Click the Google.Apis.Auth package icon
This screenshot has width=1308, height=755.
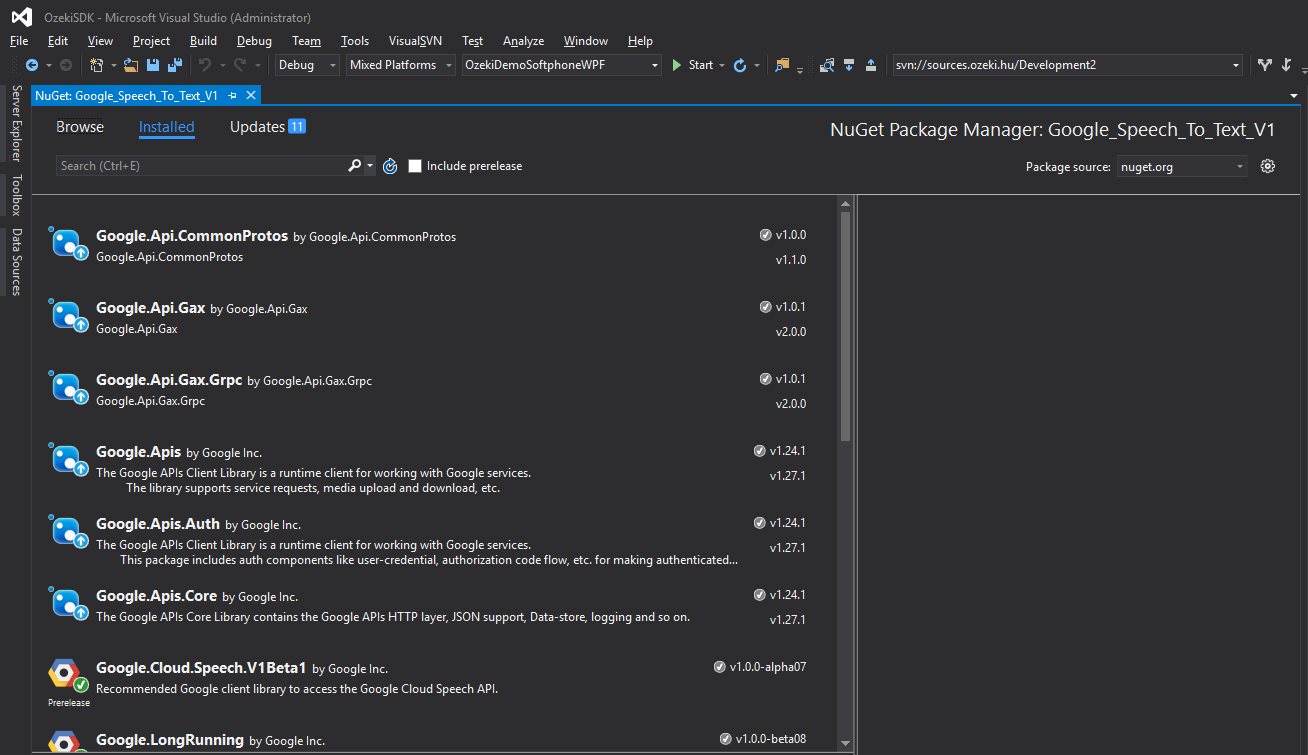(66, 532)
